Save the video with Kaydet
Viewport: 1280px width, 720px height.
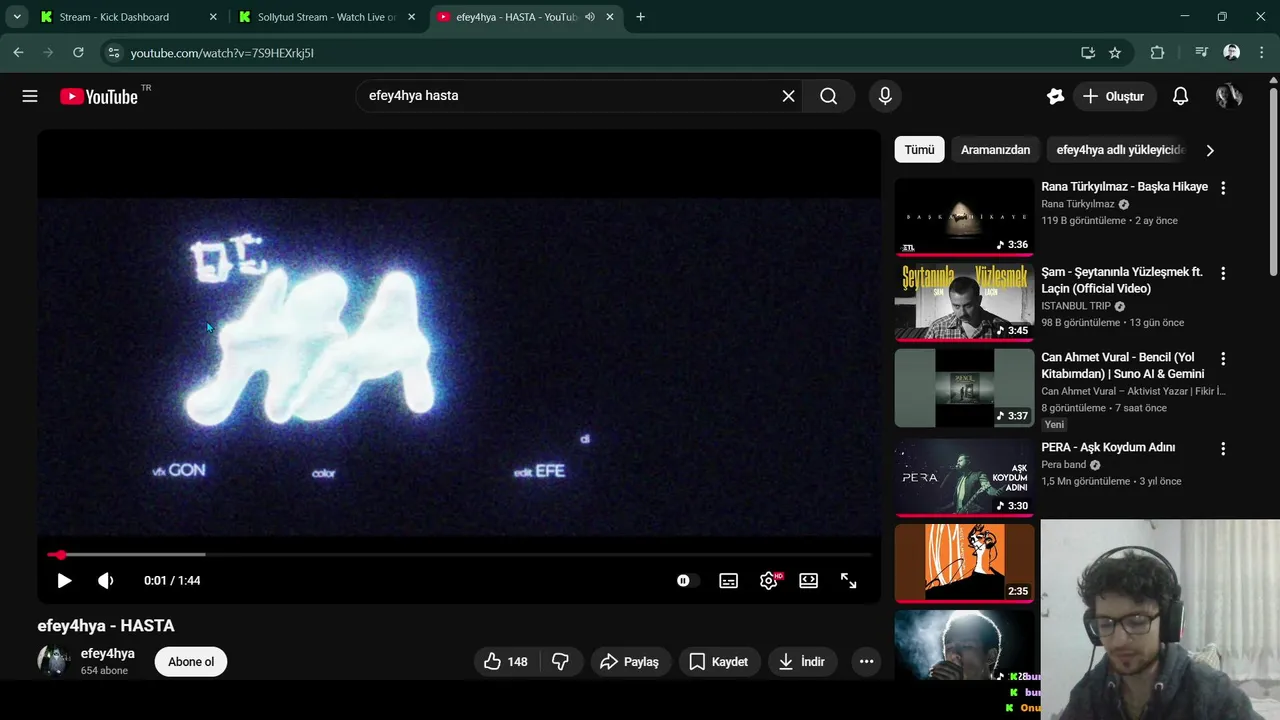(719, 661)
